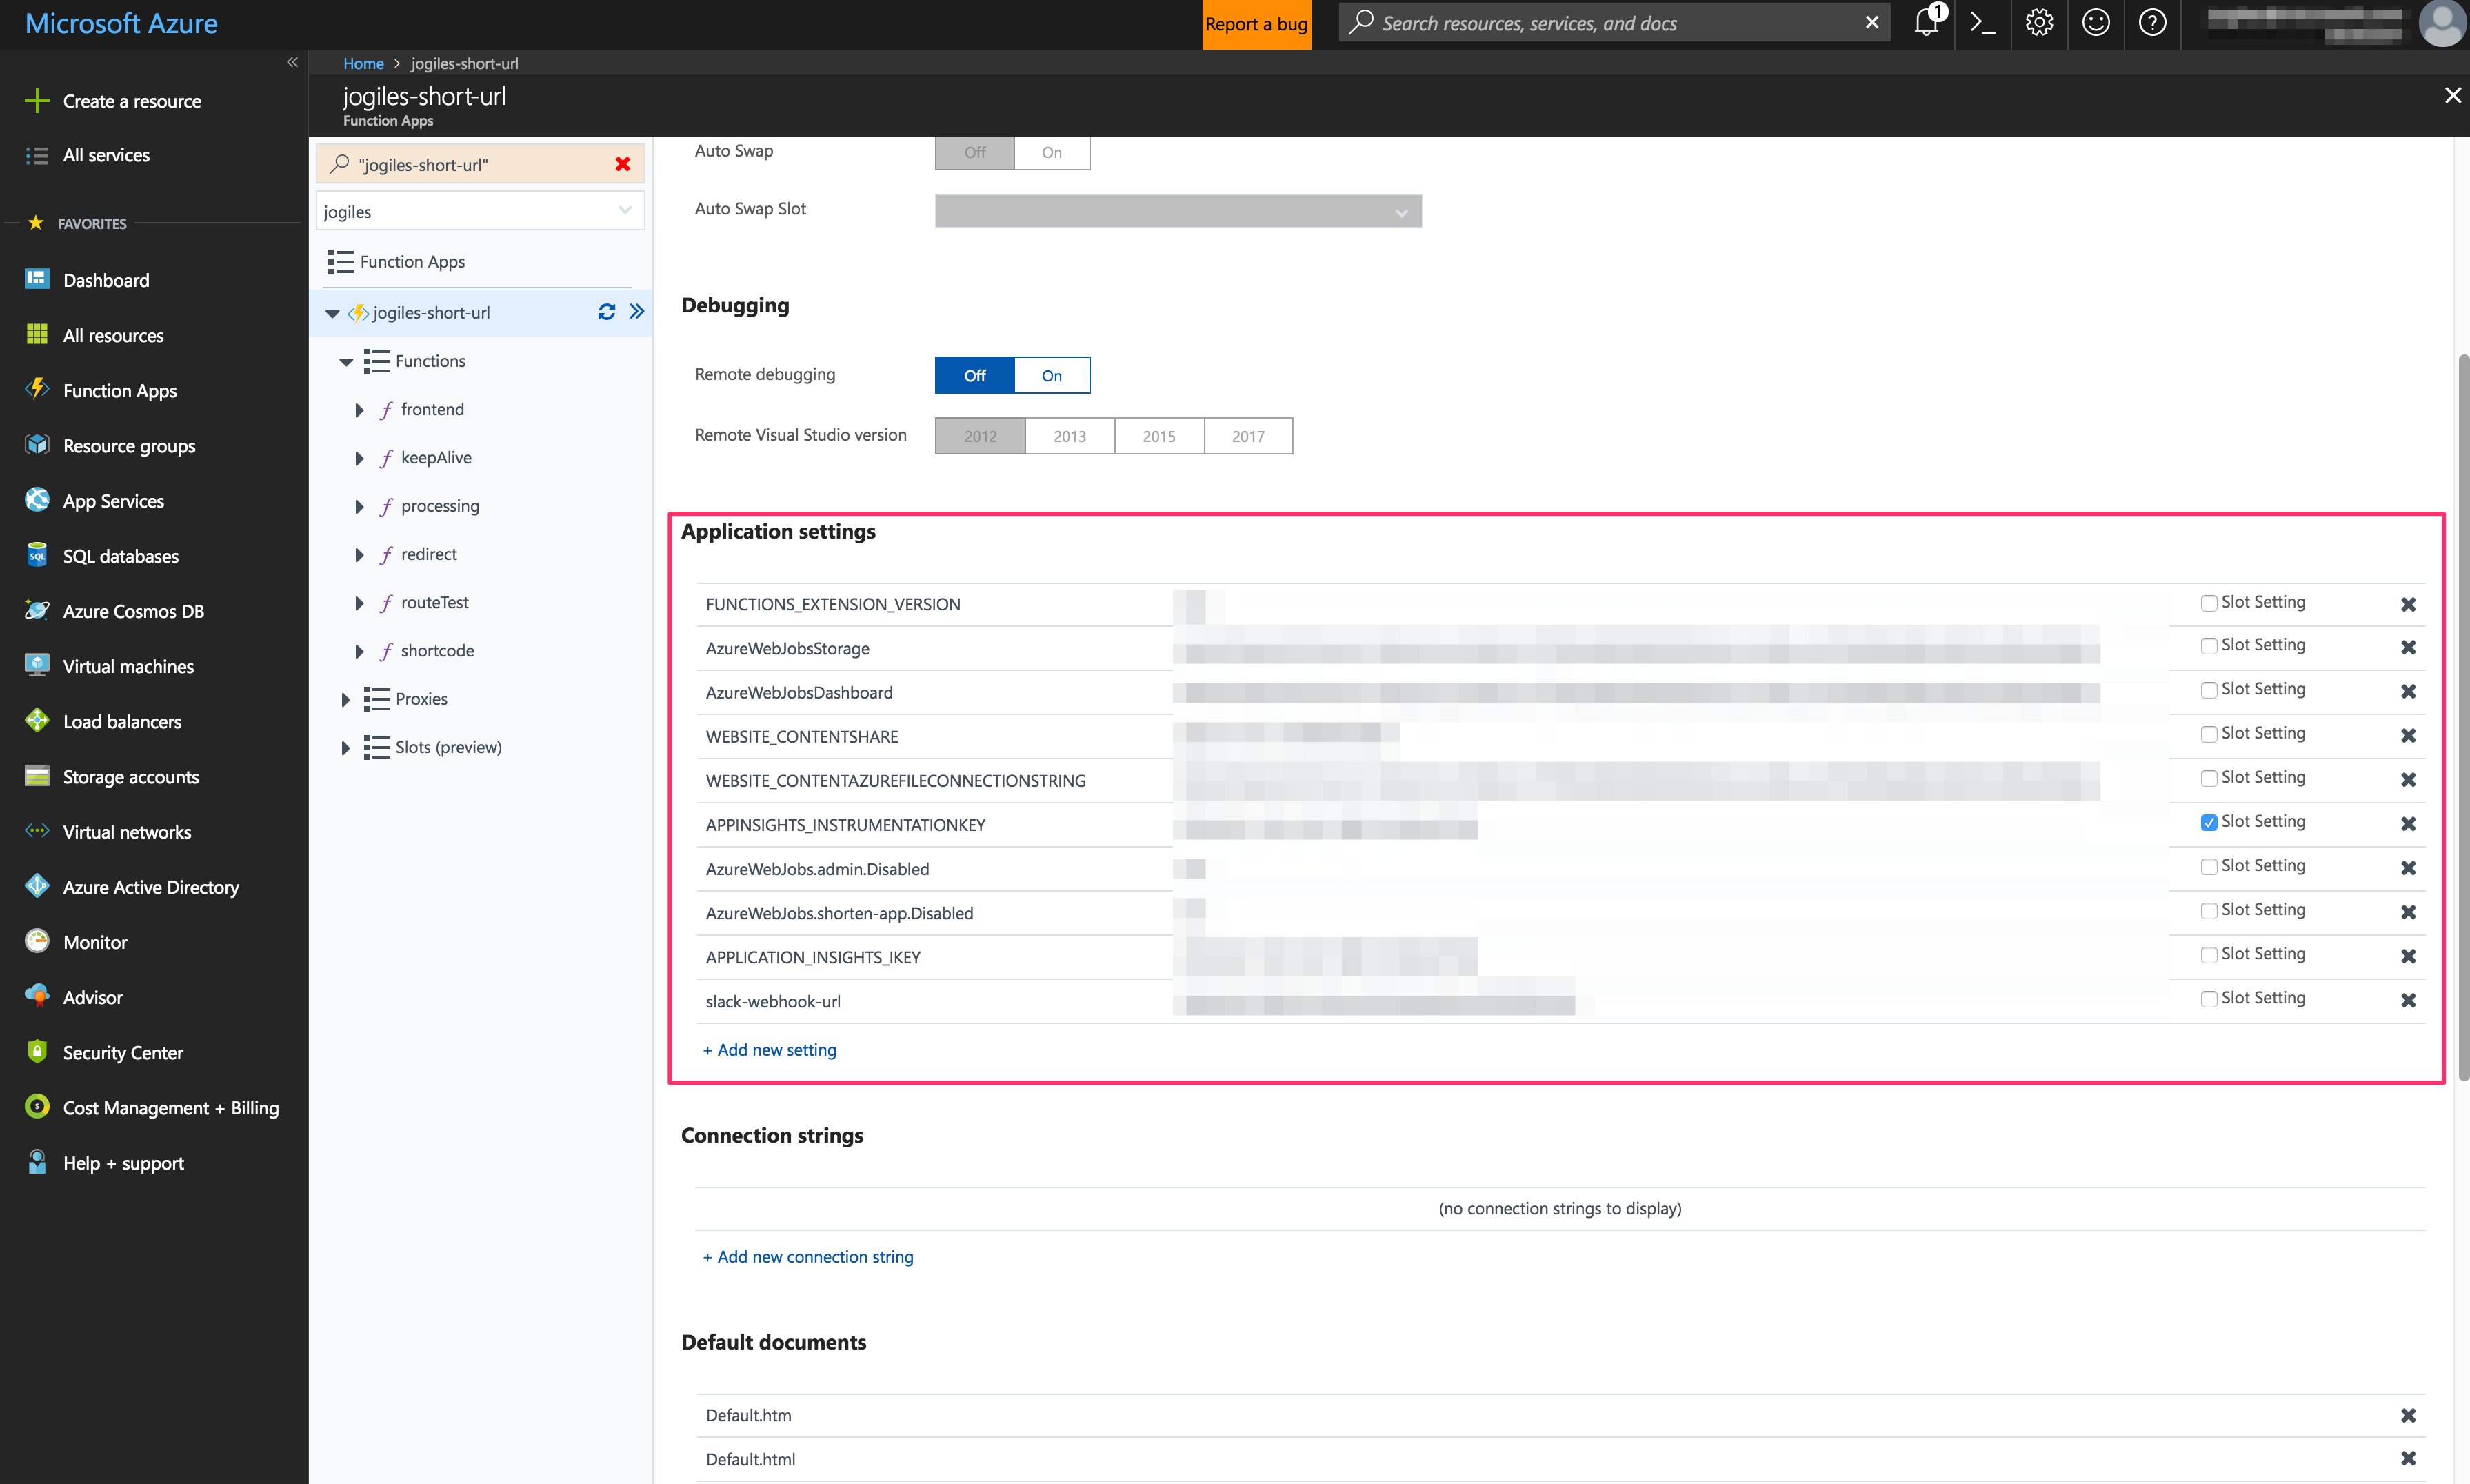Delete the slack-webhook-url setting

point(2408,1000)
